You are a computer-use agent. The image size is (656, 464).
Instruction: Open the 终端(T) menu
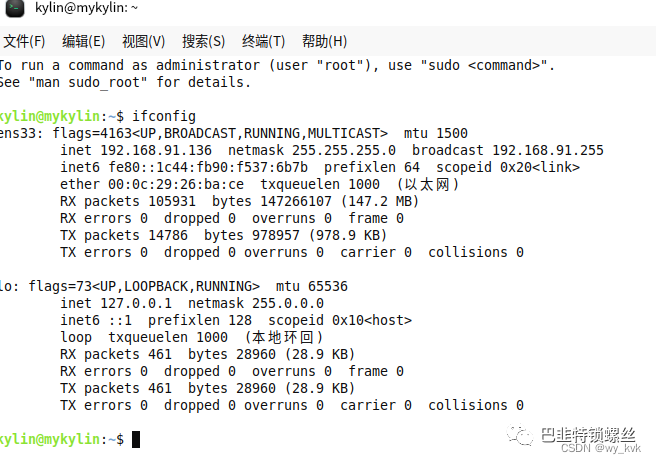tap(263, 41)
